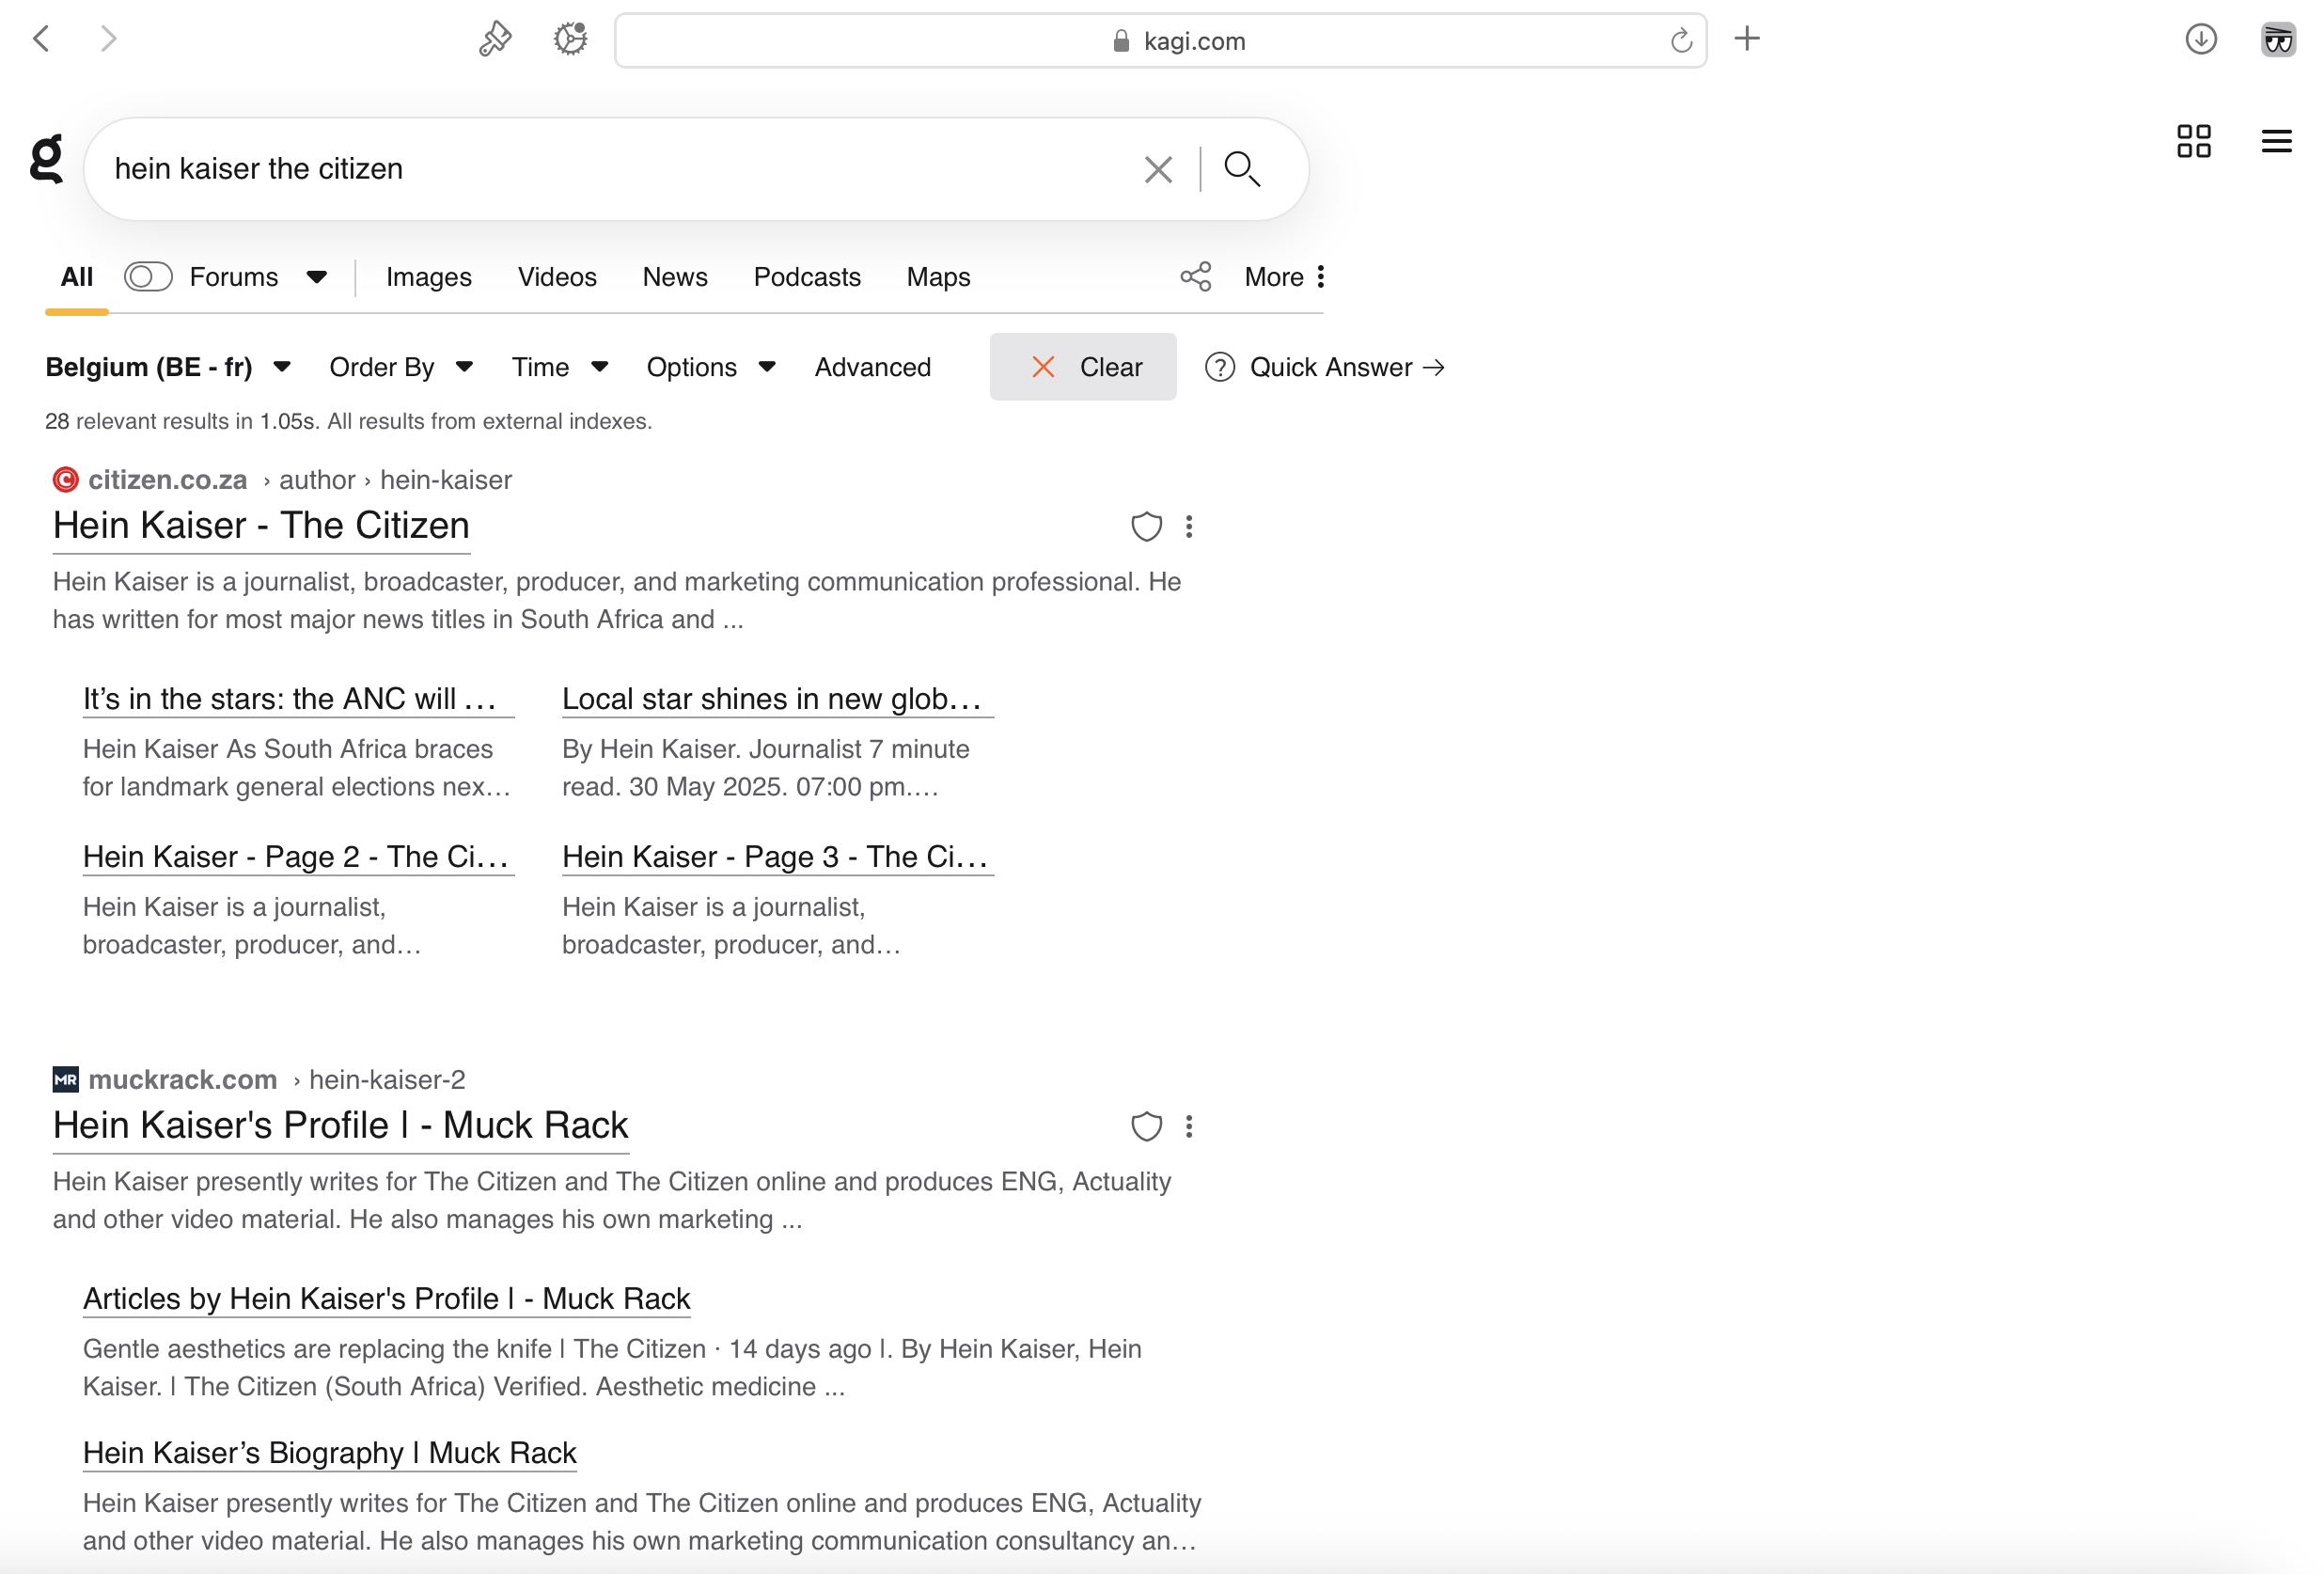
Task: Open the hamburger menu icon
Action: click(2276, 141)
